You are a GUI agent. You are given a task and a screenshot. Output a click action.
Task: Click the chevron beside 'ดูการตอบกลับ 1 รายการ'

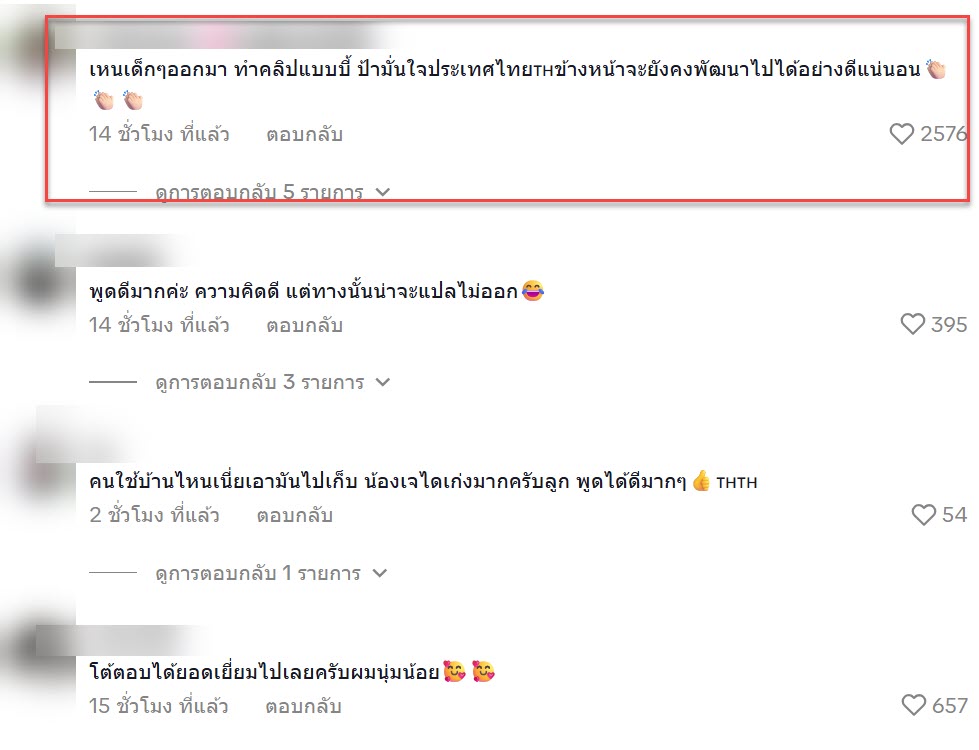380,573
